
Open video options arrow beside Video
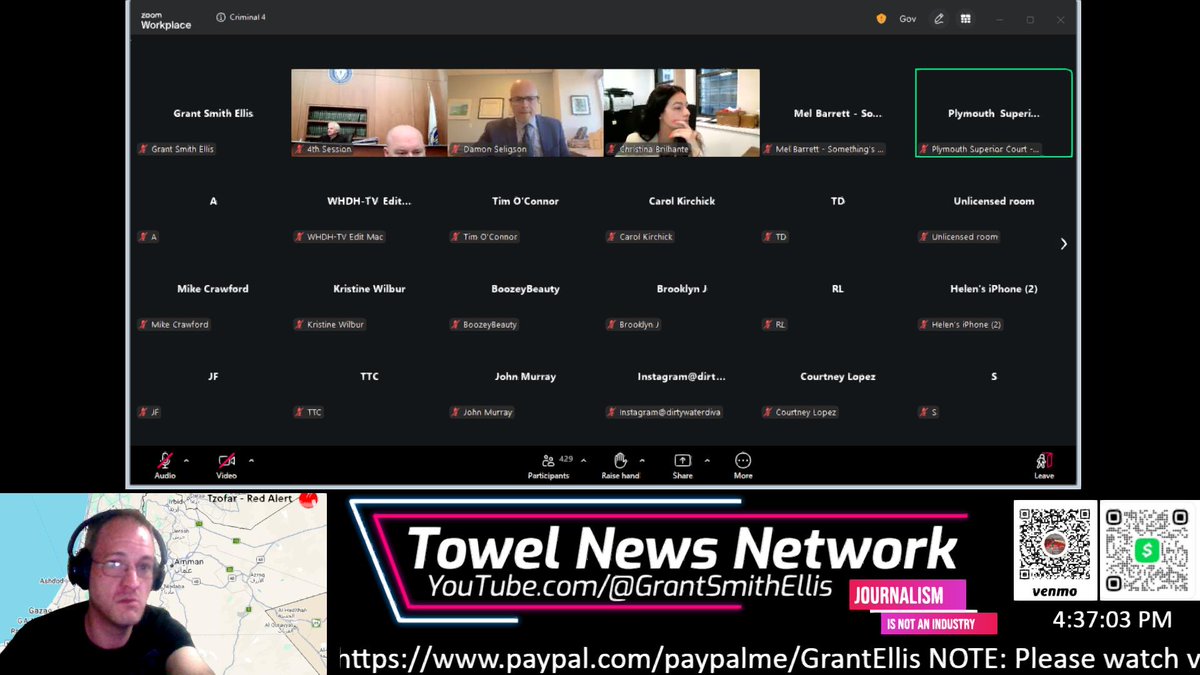(x=251, y=461)
